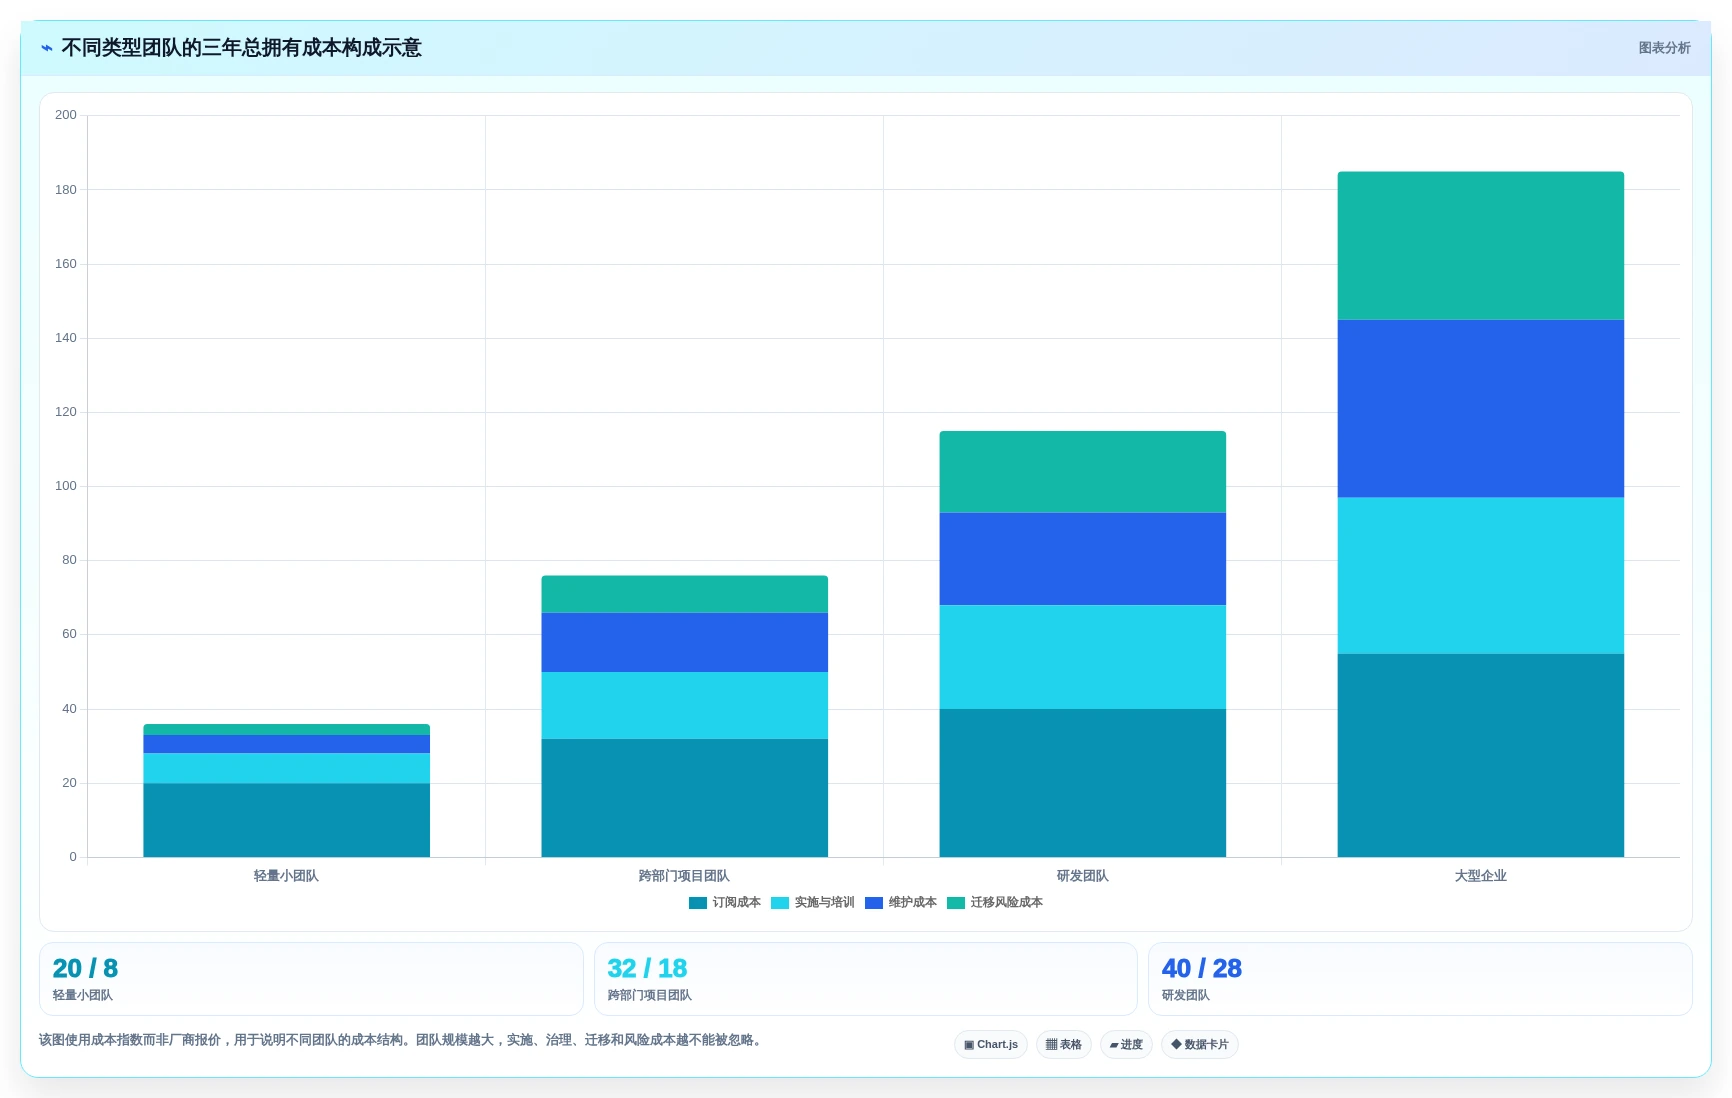Open the 20 / 8 轻量小团队 data card
Screen dimensions: 1732x1098
tap(311, 979)
